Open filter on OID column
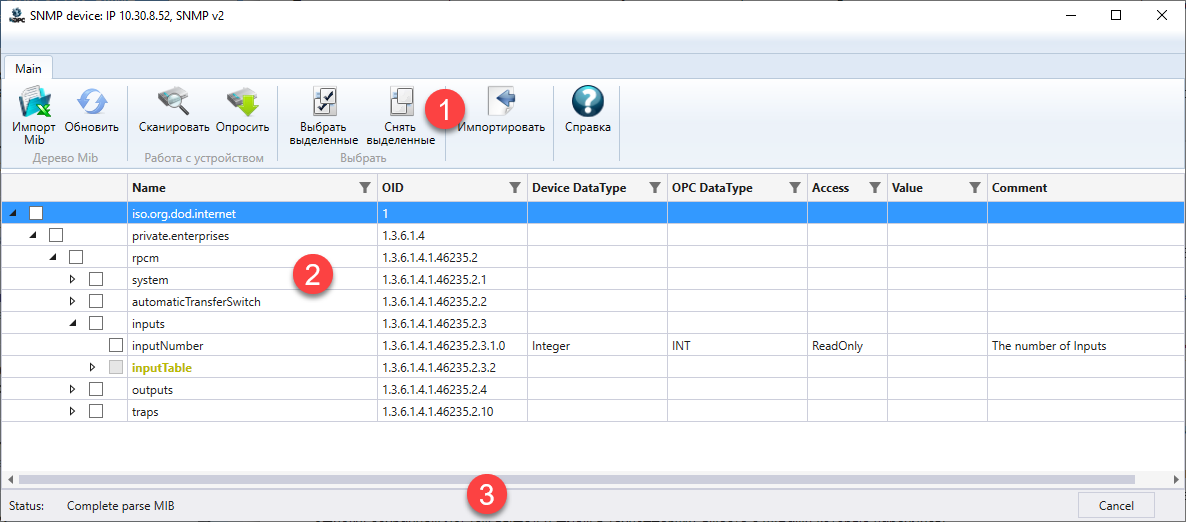1186x522 pixels. 514,188
